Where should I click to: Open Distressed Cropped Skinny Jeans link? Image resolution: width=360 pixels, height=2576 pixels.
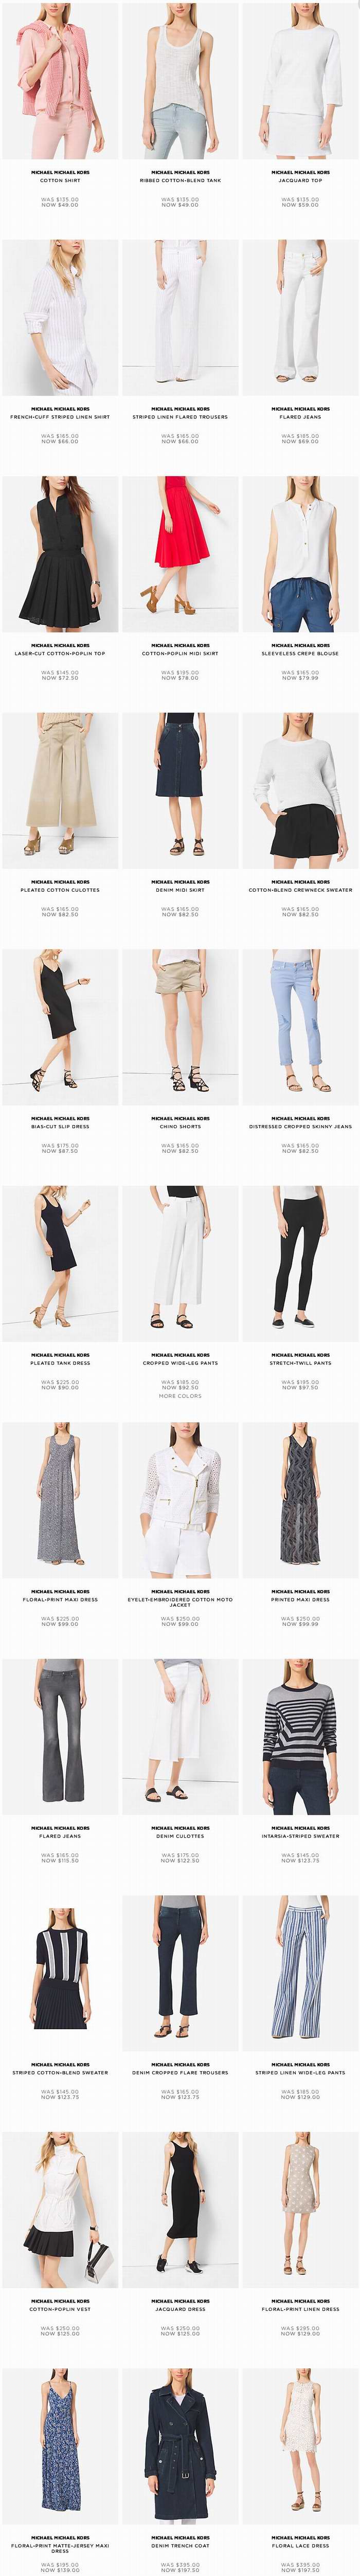pos(300,1126)
